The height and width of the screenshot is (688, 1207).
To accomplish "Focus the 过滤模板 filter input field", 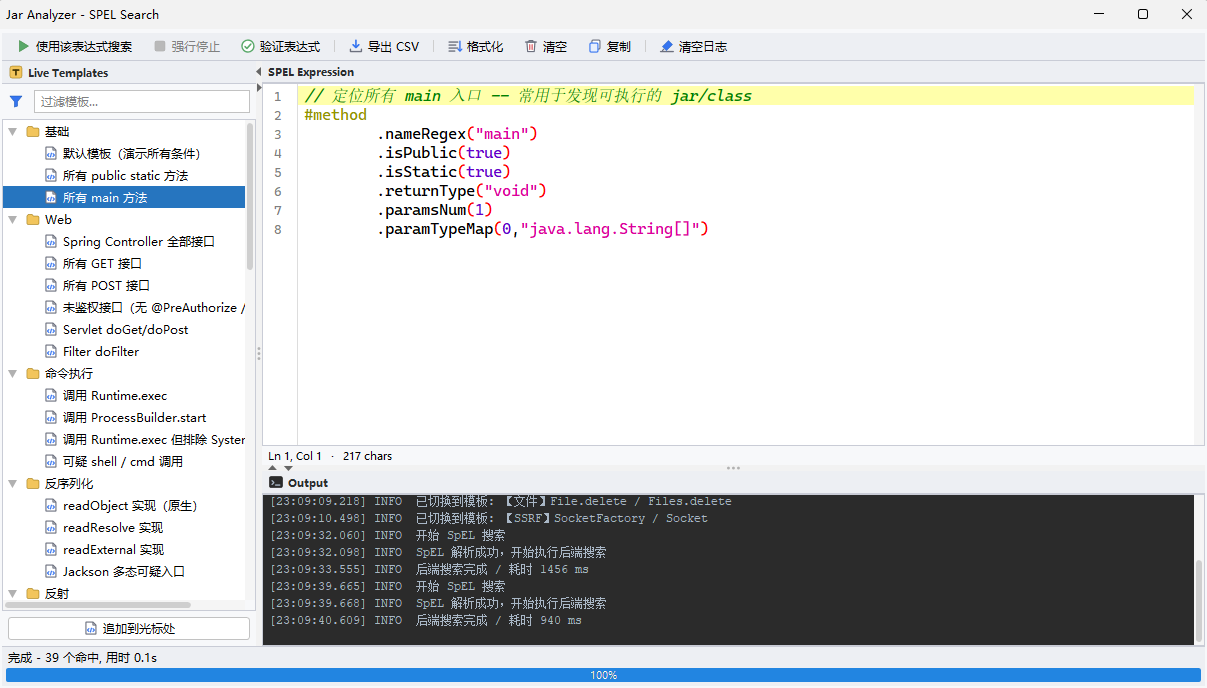I will pos(142,101).
